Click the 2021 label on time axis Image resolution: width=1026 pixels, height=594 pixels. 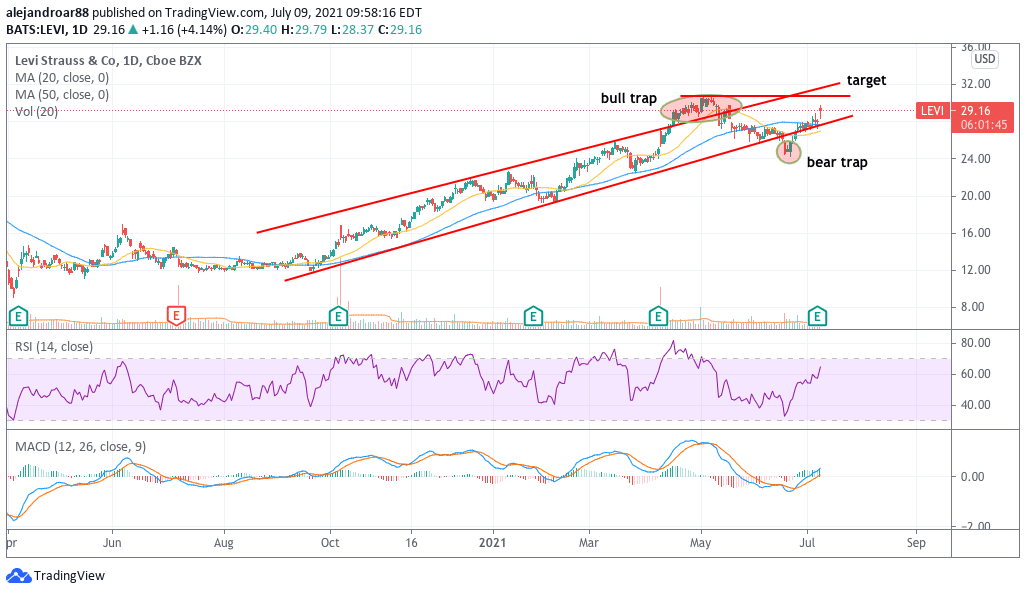pos(492,543)
